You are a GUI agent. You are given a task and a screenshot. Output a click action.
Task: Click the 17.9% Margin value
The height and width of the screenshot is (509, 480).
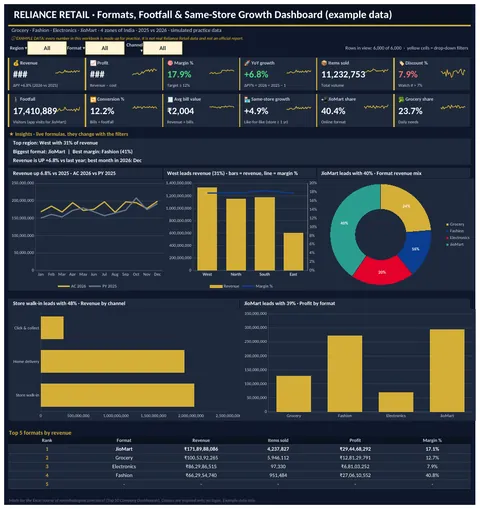[179, 74]
